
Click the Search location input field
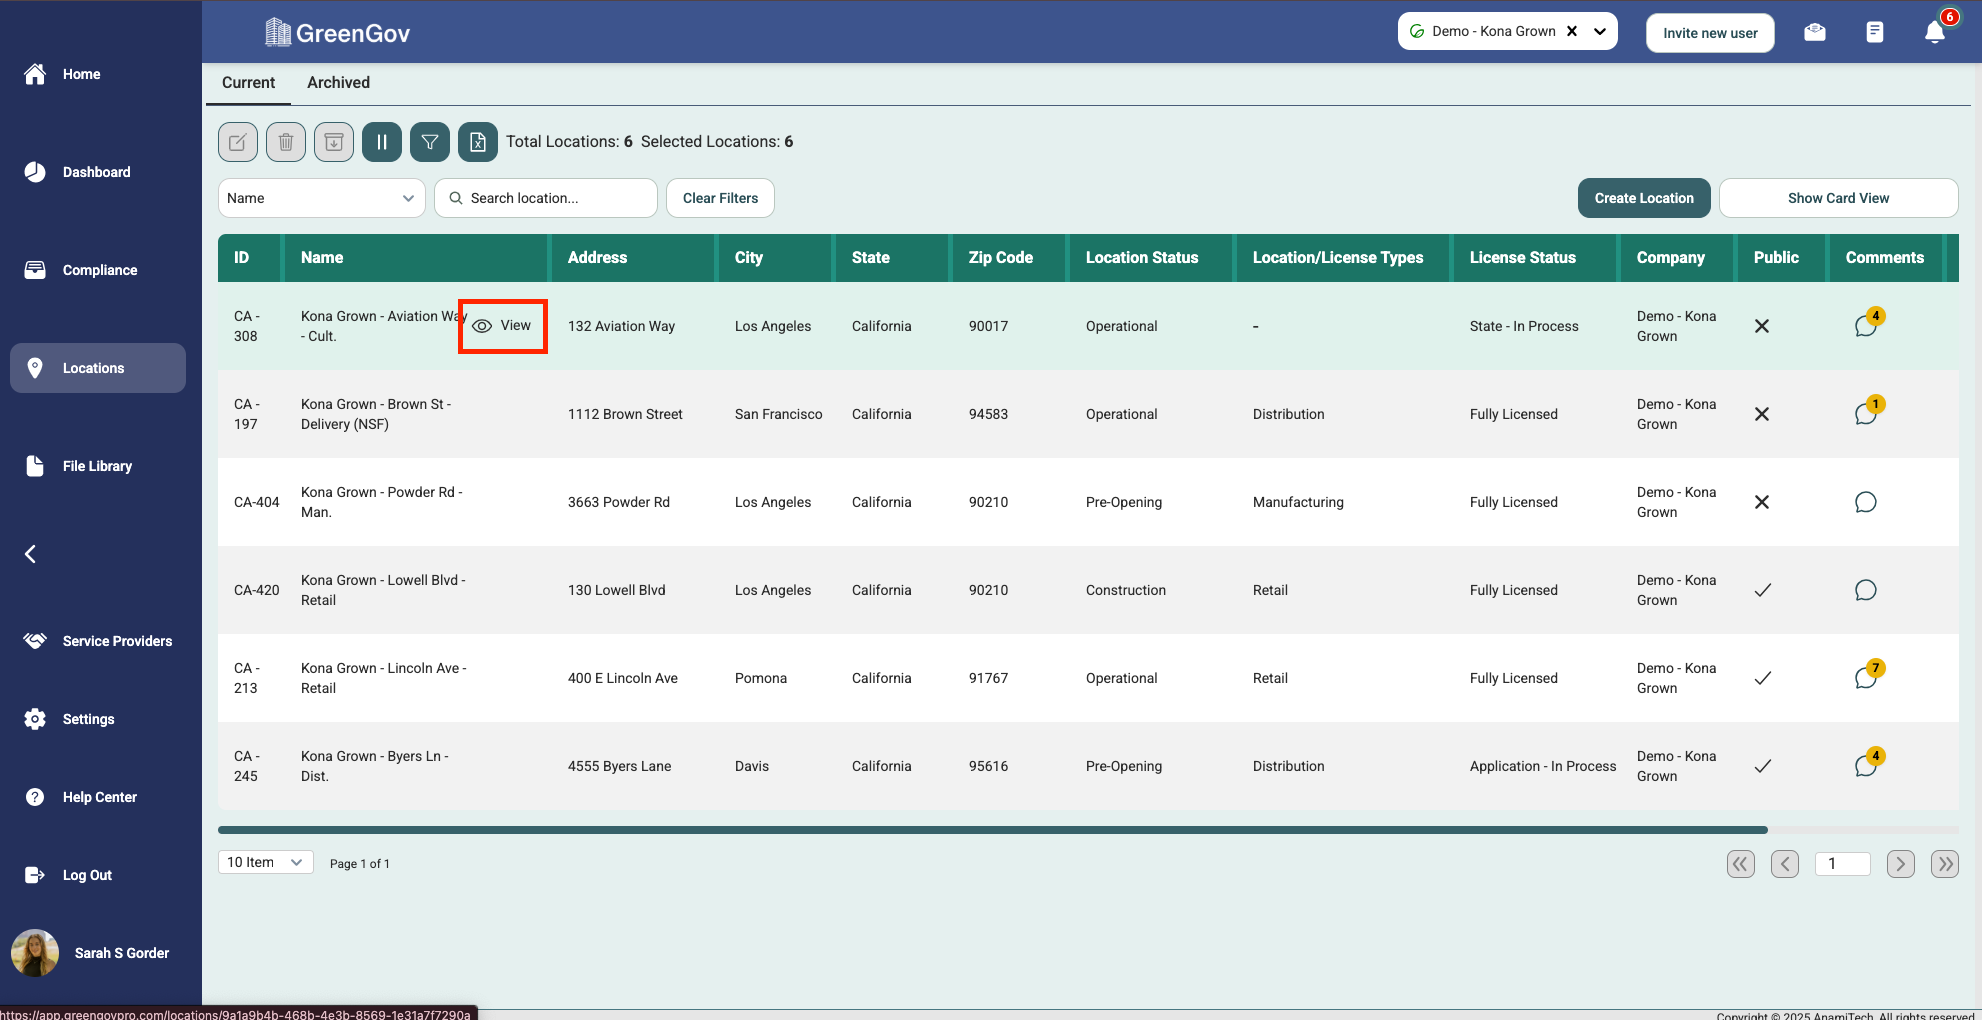click(546, 198)
